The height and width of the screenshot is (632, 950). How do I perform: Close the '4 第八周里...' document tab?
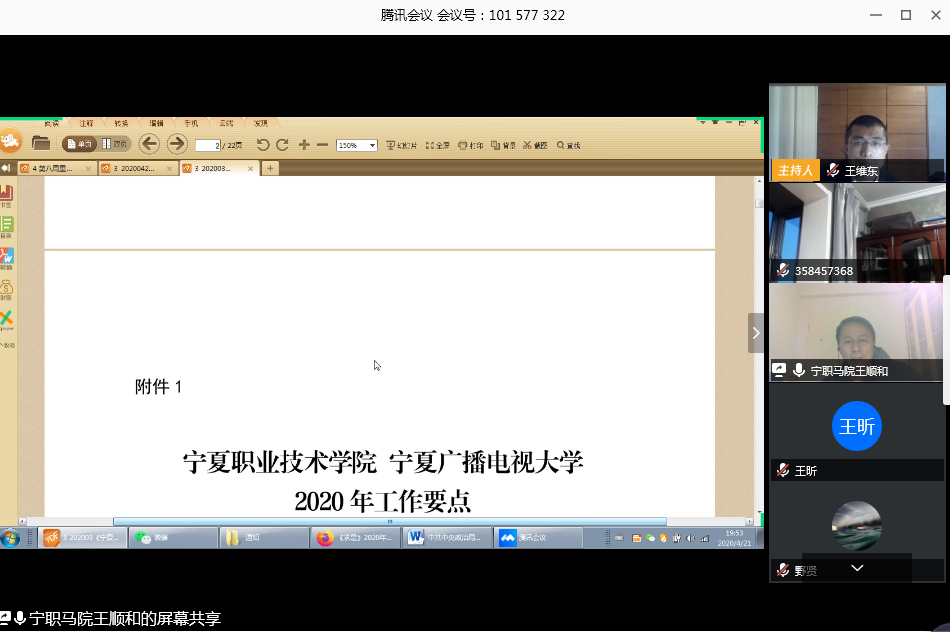[x=88, y=168]
